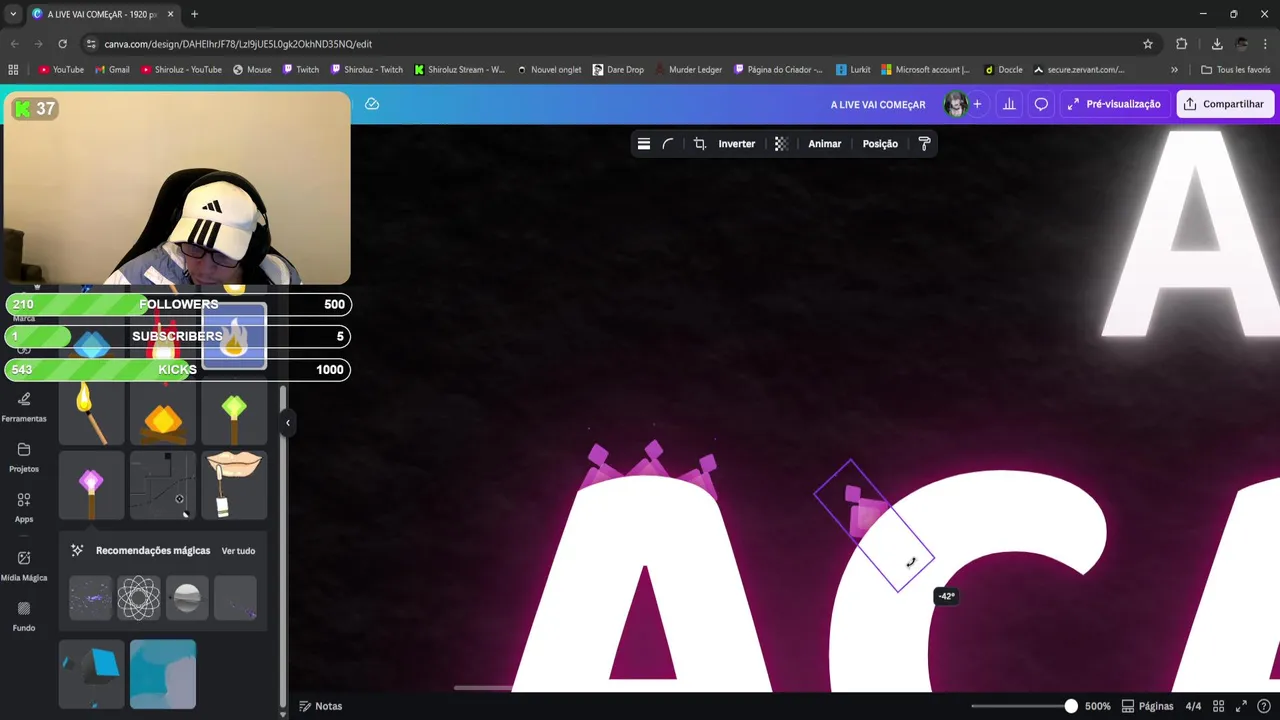The image size is (1280, 720).
Task: Open a new browser tab
Action: pyautogui.click(x=195, y=14)
